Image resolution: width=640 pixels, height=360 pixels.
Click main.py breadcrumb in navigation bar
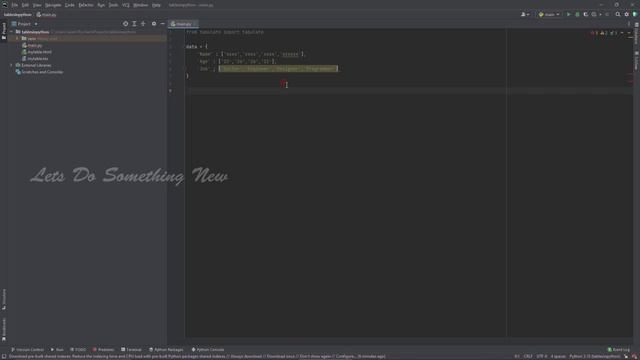tap(47, 15)
